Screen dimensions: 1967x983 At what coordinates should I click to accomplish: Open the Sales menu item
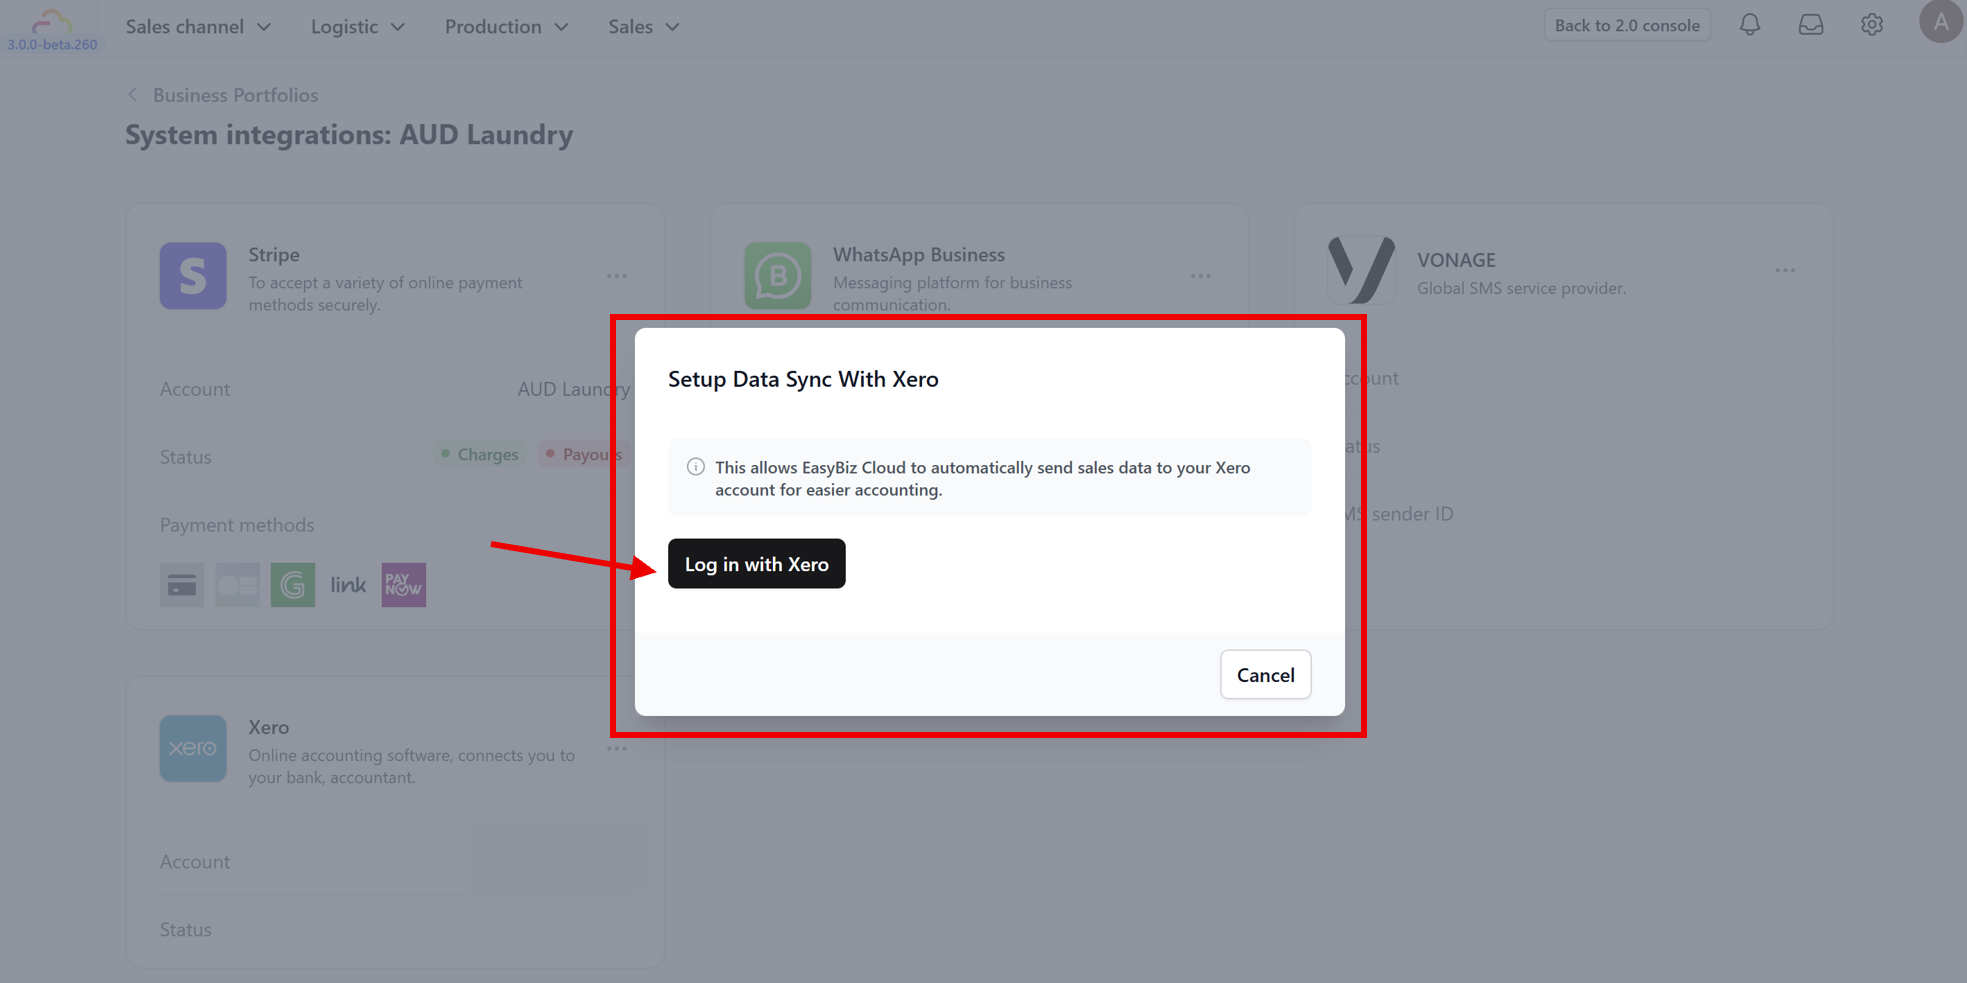tap(642, 26)
